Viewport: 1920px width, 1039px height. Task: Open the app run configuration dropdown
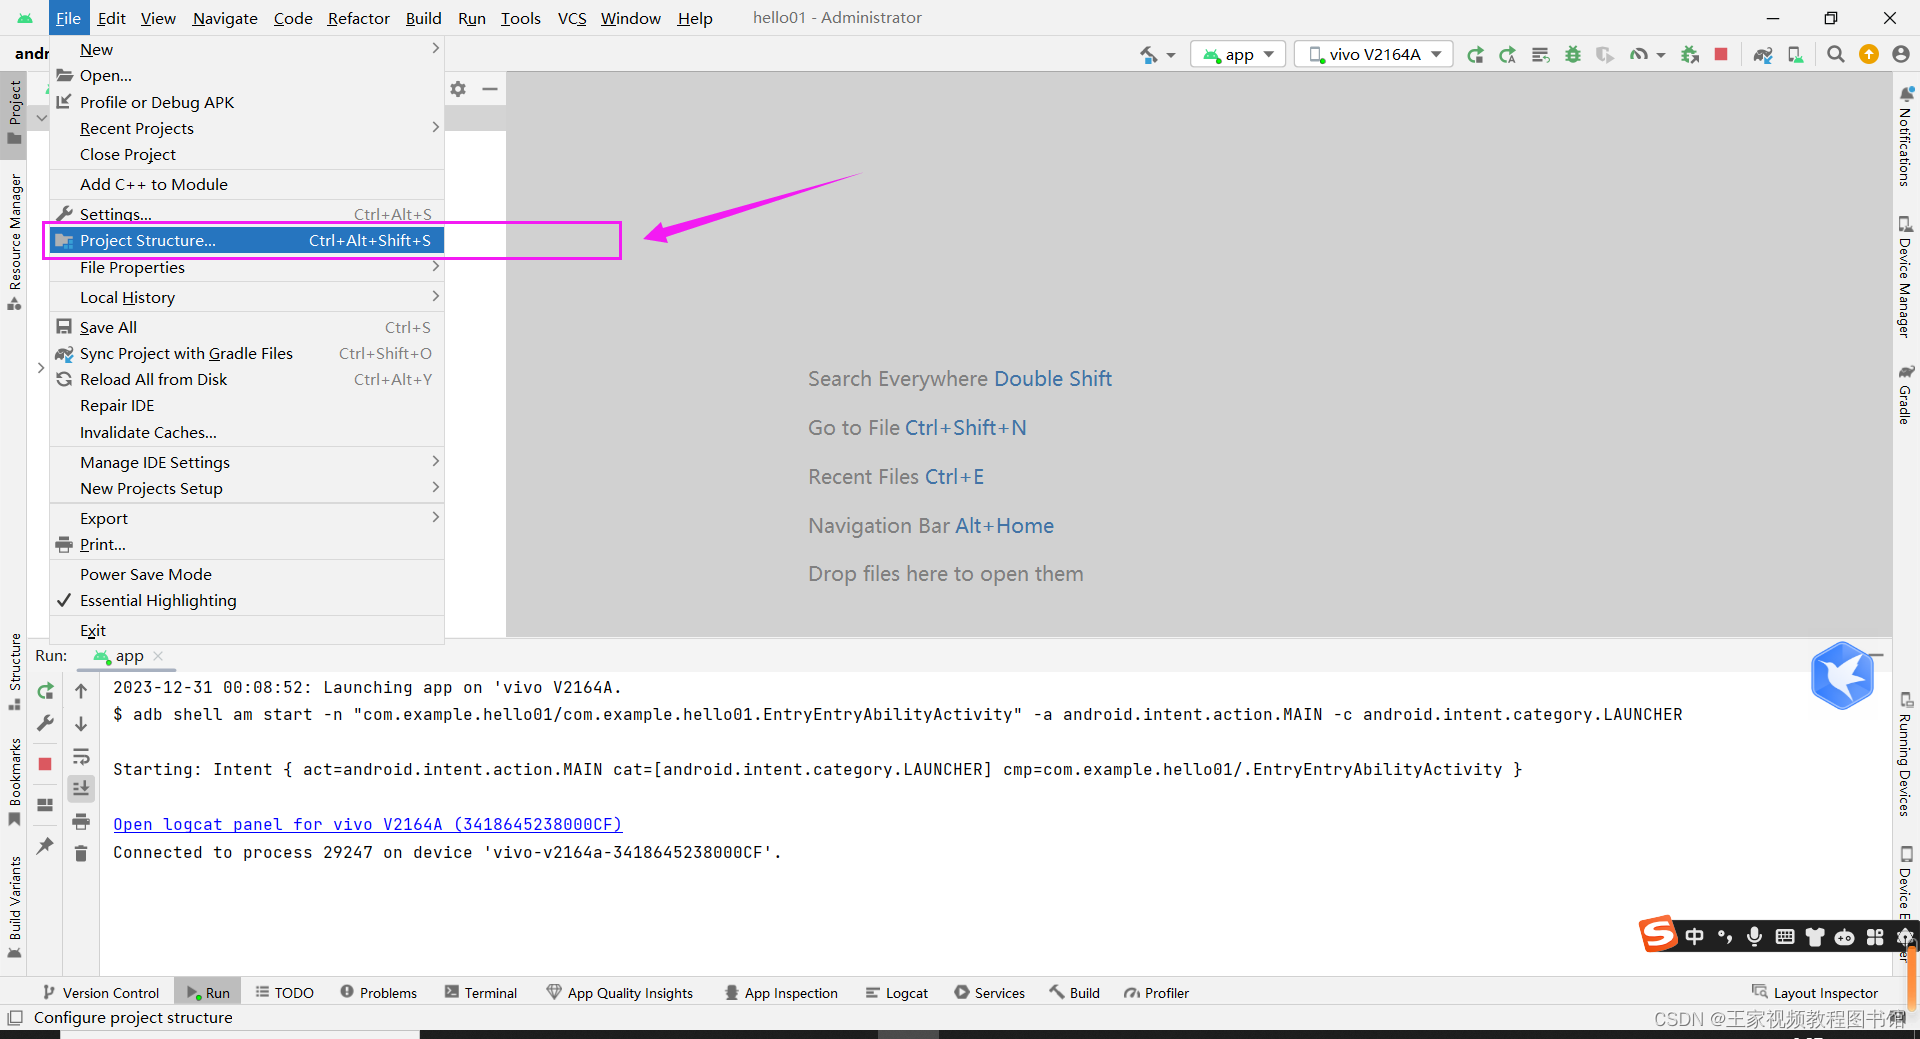click(1238, 54)
